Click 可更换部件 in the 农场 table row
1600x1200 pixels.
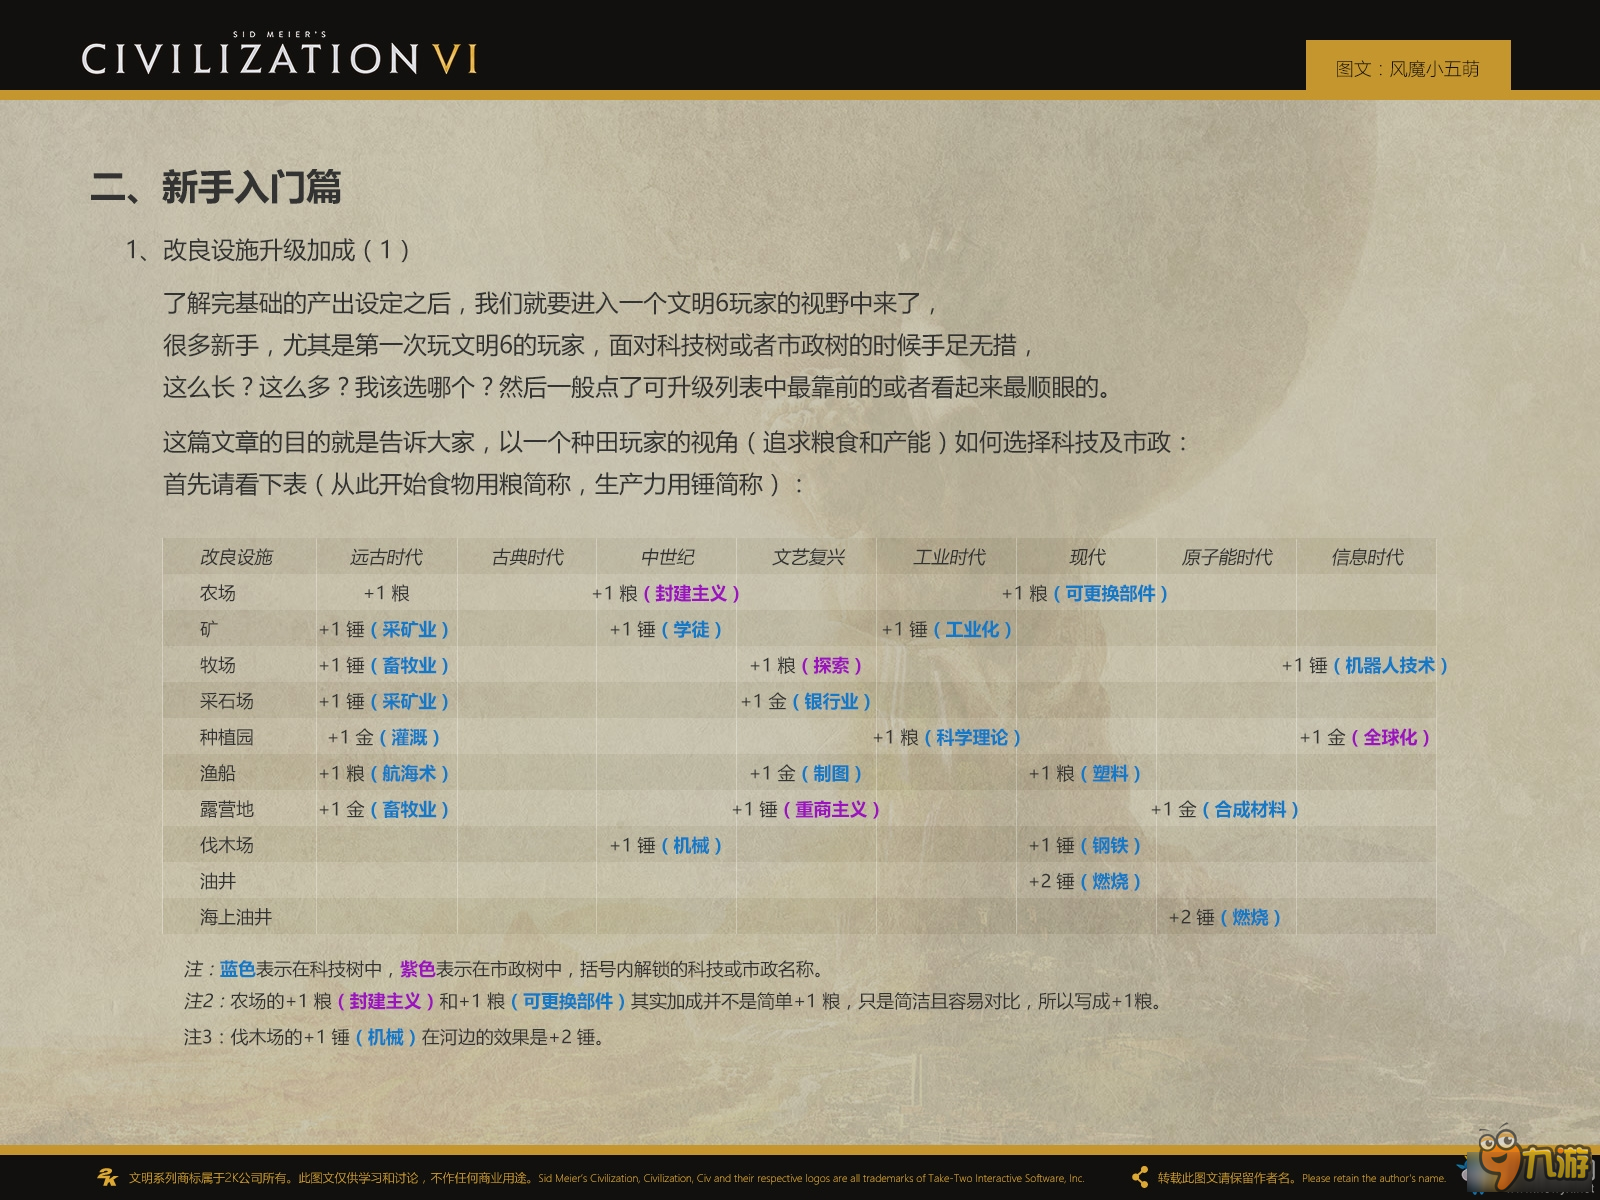(1110, 593)
